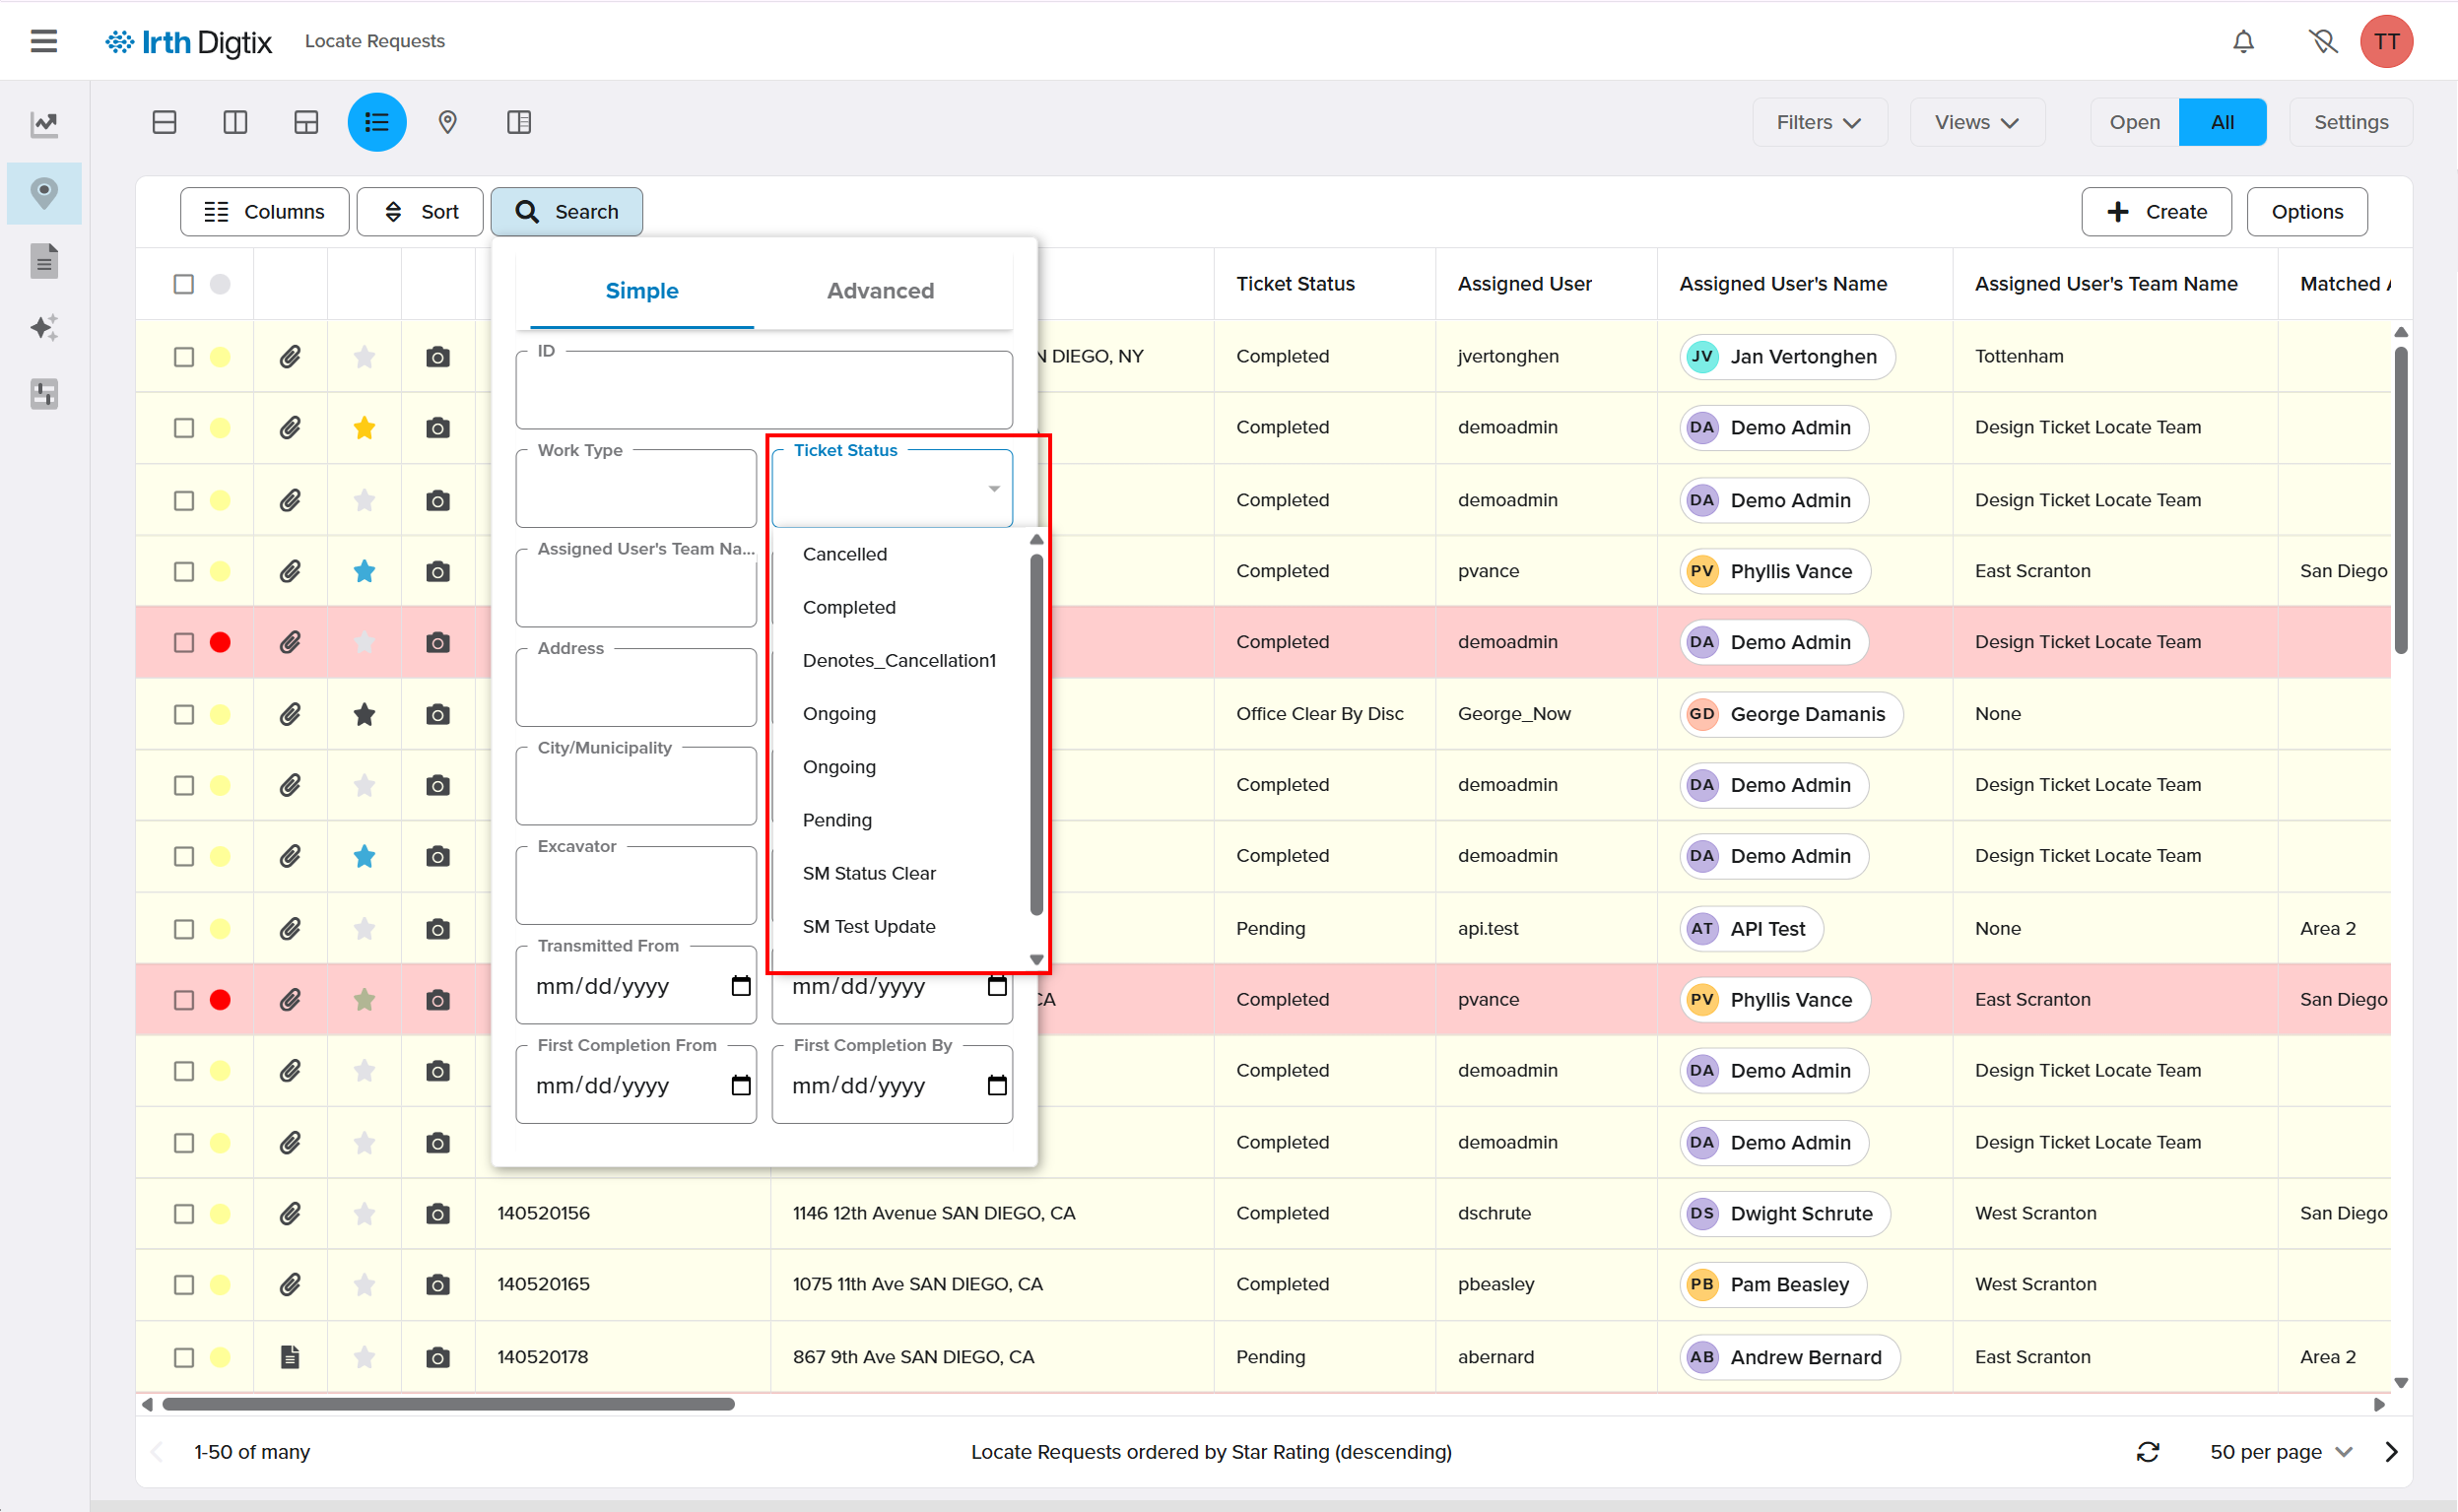Screen dimensions: 2458x1512
Task: Click paperclip attachment in Pam Beasley row
Action: (290, 1284)
